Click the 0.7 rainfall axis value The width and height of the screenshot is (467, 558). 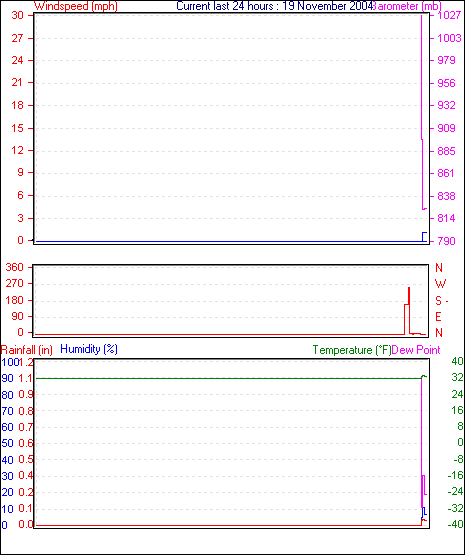pyautogui.click(x=26, y=427)
